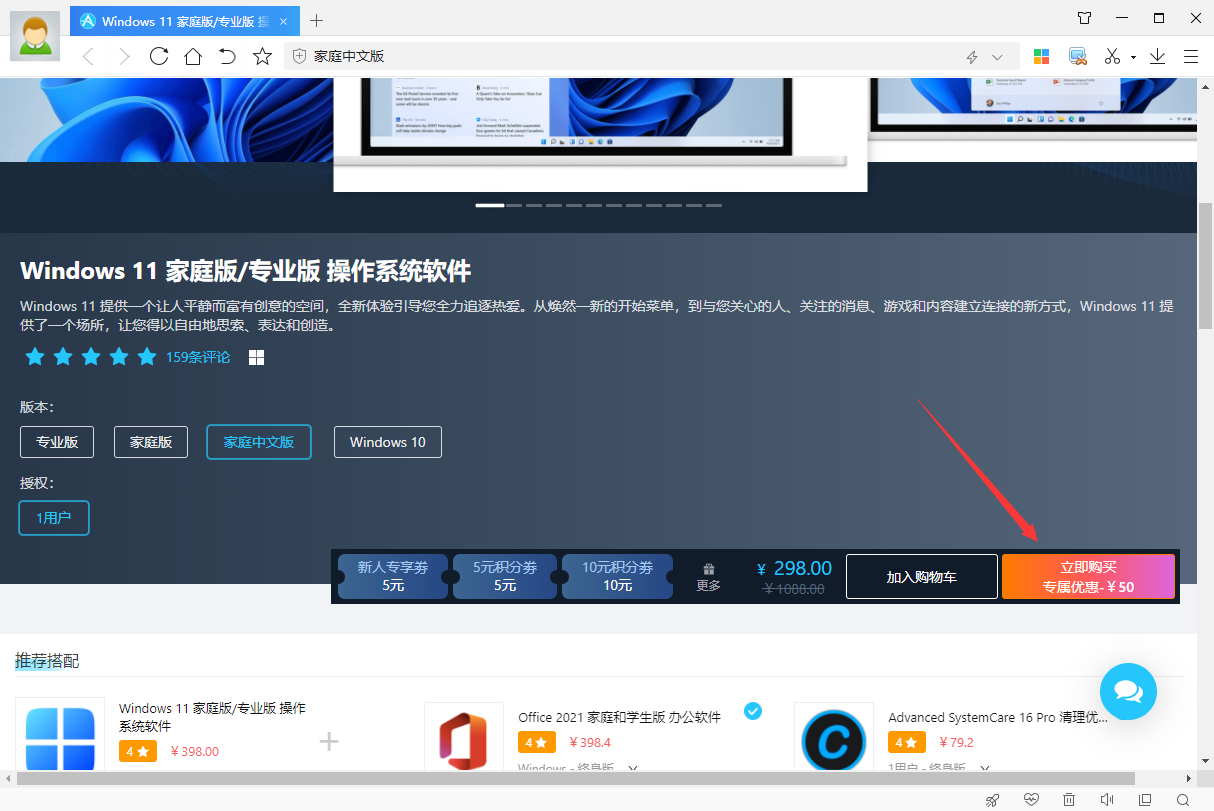Claim the 新人专享券 5元 coupon
This screenshot has height=811, width=1214.
click(393, 576)
